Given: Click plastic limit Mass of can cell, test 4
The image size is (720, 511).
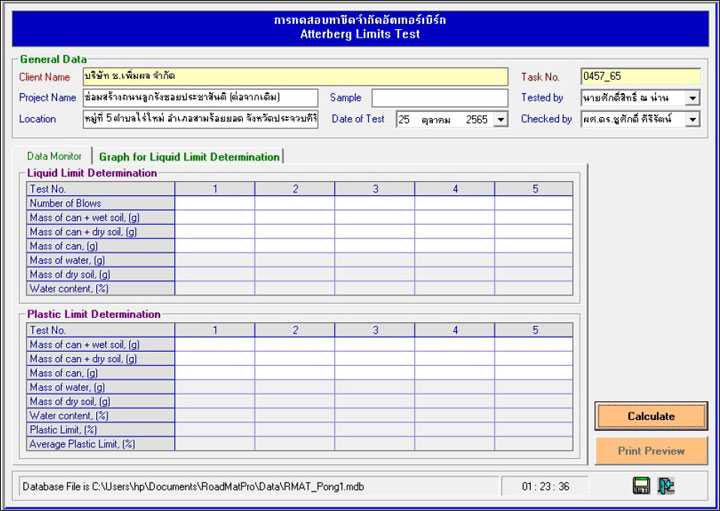Looking at the screenshot, I should tap(454, 372).
